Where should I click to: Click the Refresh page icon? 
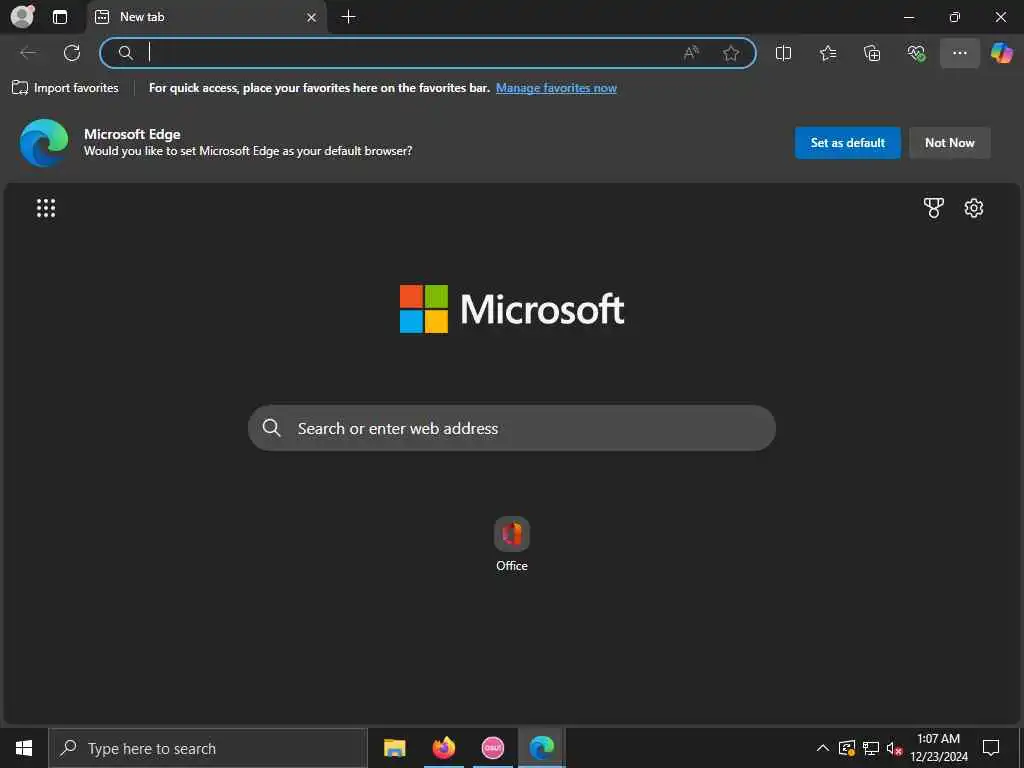[x=72, y=53]
